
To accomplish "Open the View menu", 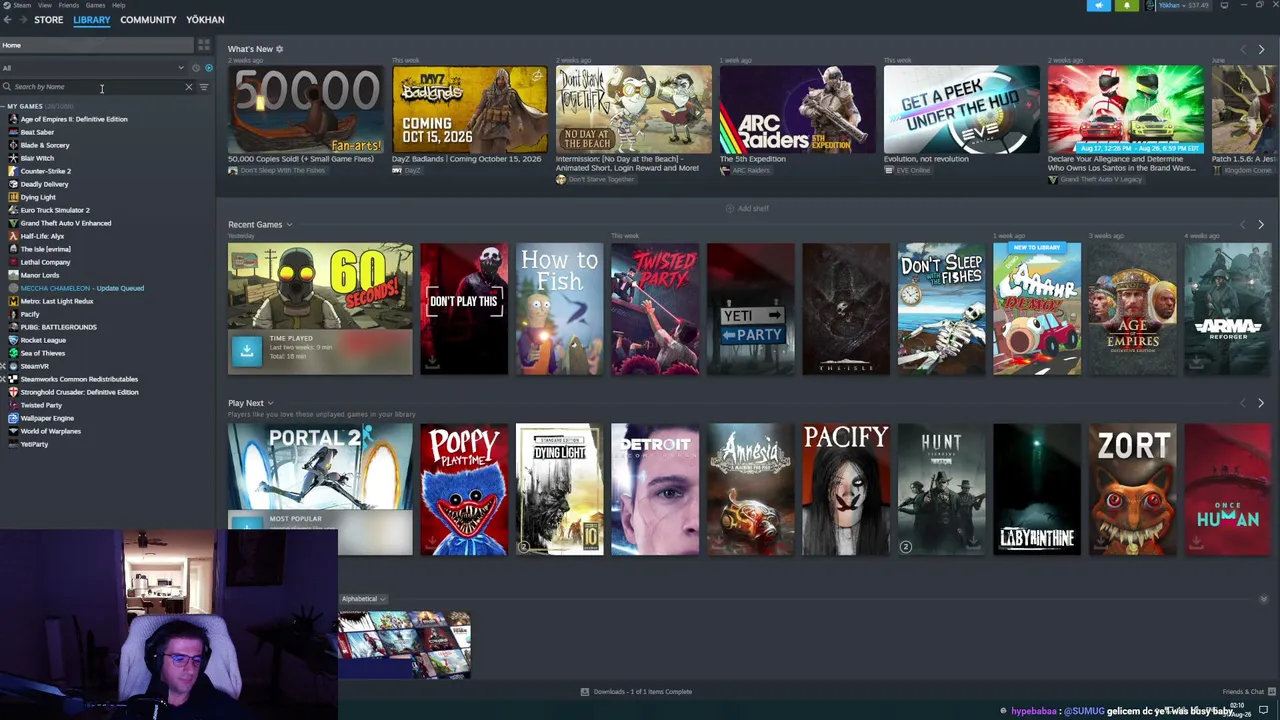I will click(45, 5).
